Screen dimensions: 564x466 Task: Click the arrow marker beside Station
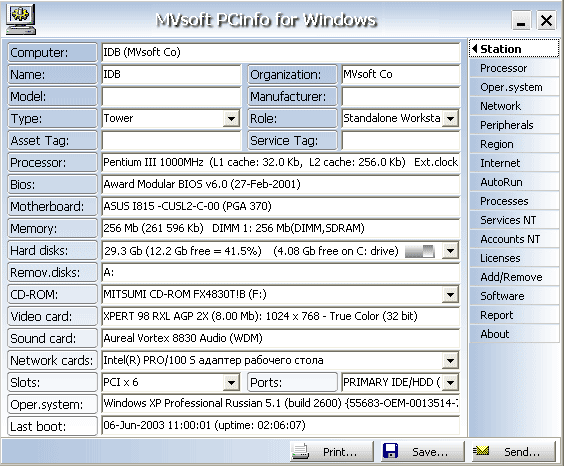click(x=475, y=49)
